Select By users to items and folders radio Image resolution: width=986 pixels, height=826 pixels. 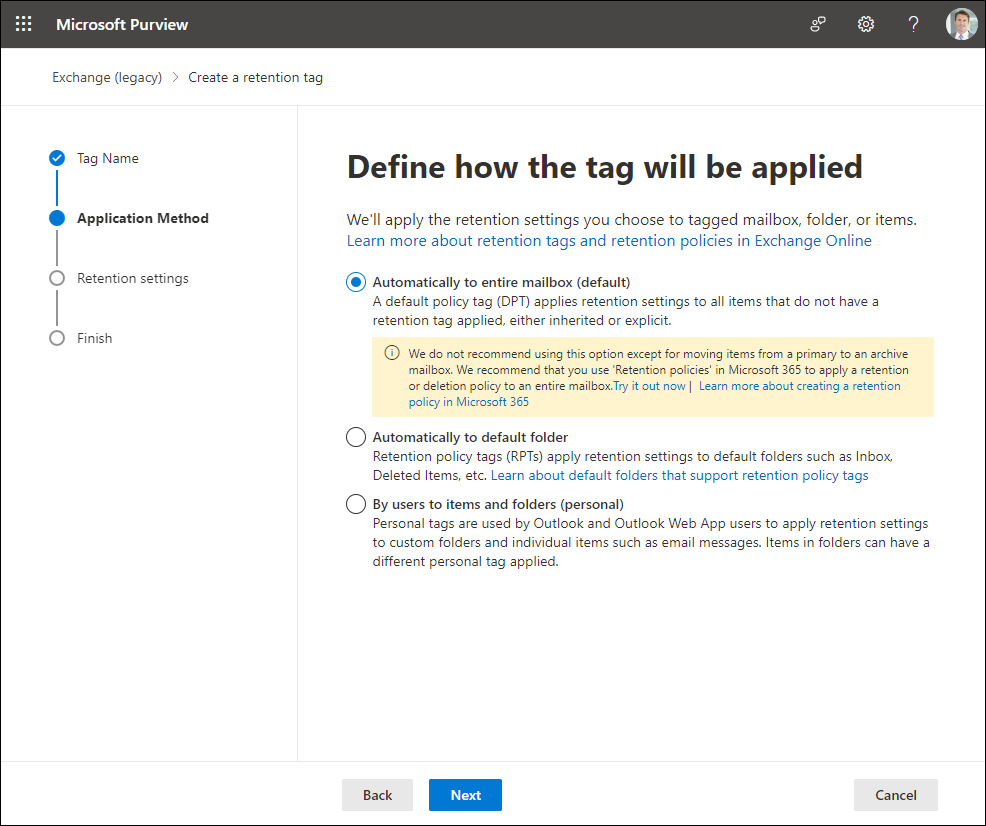click(356, 504)
